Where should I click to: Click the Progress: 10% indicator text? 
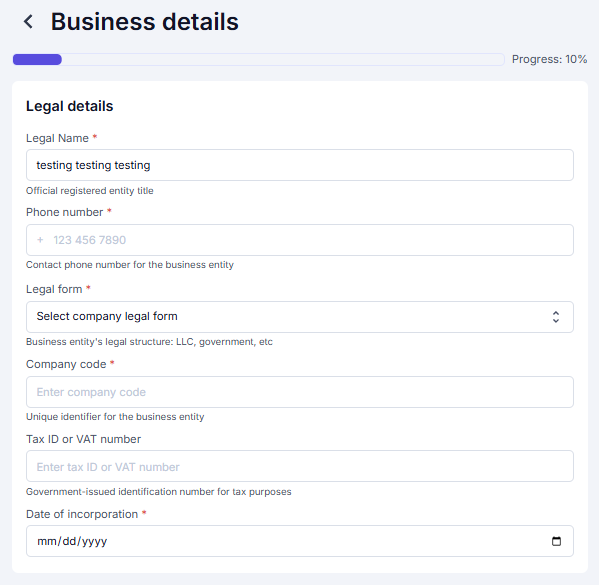tap(549, 59)
